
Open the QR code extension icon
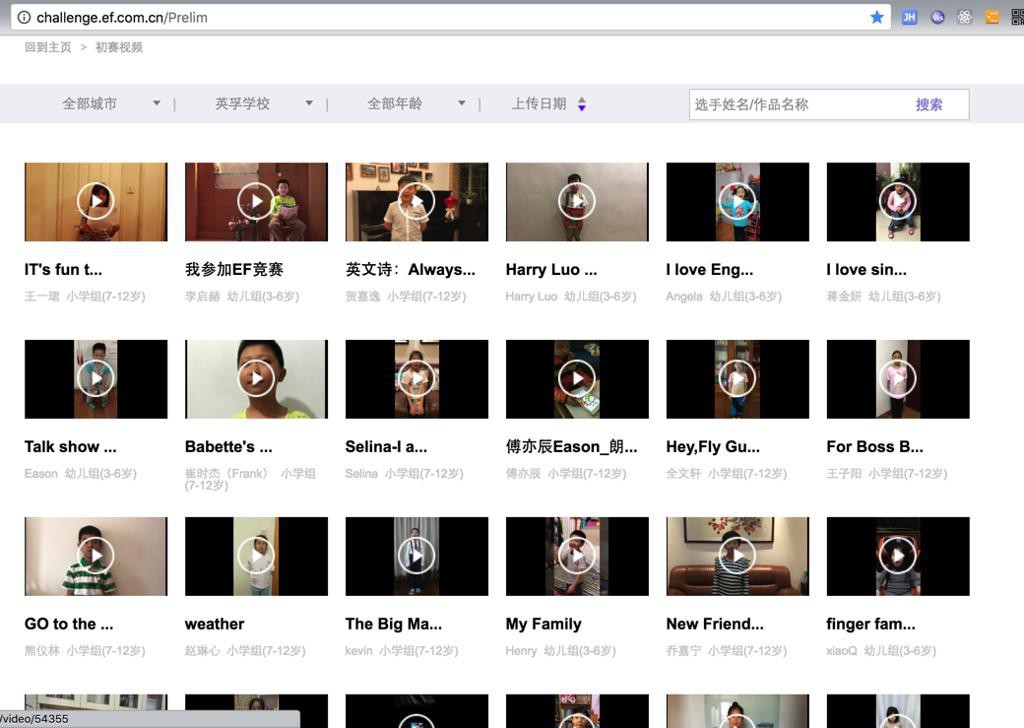(1017, 18)
